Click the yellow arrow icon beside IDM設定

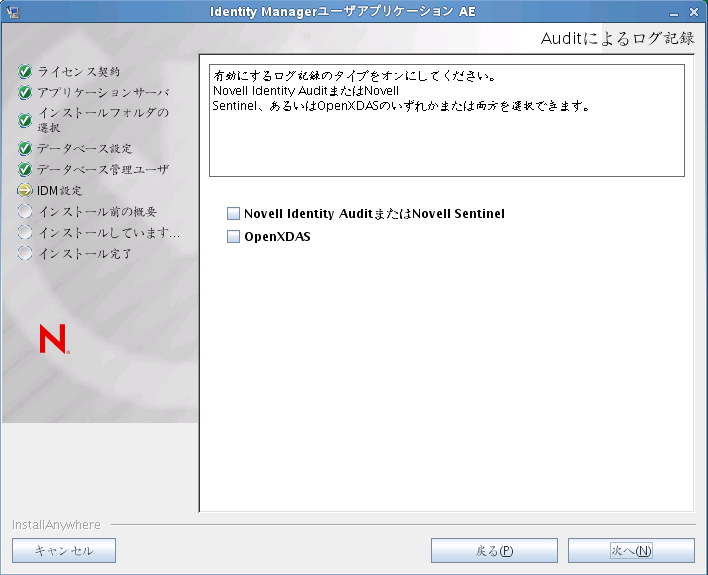(x=25, y=190)
